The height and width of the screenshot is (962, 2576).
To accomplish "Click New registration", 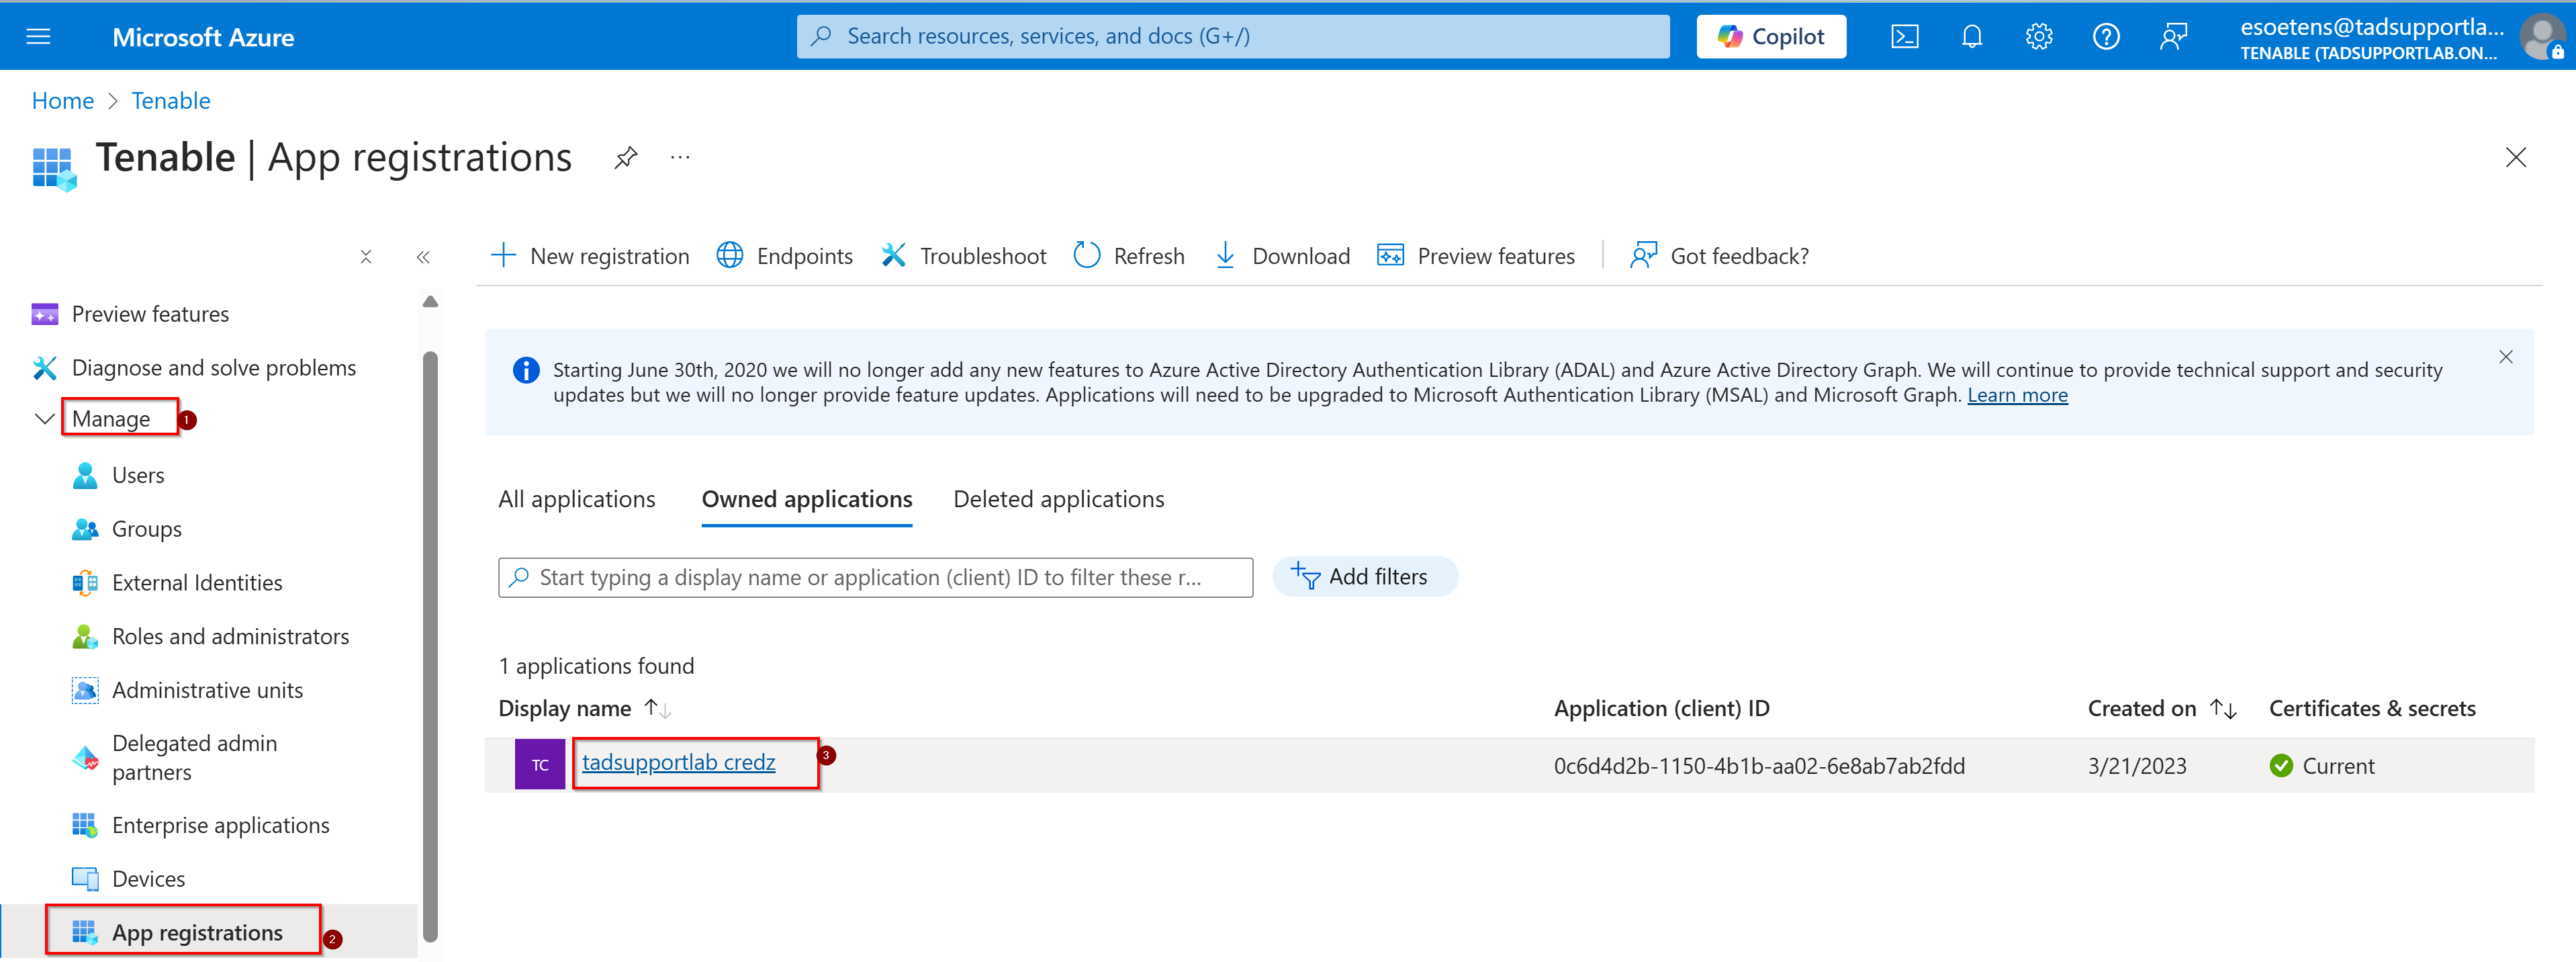I will point(590,256).
